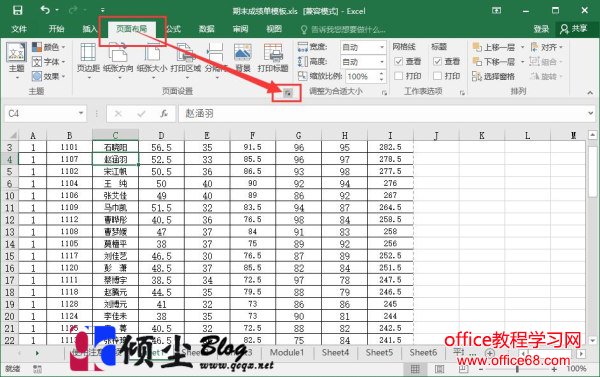Click Send Backward (下移一层) icon

(477, 62)
